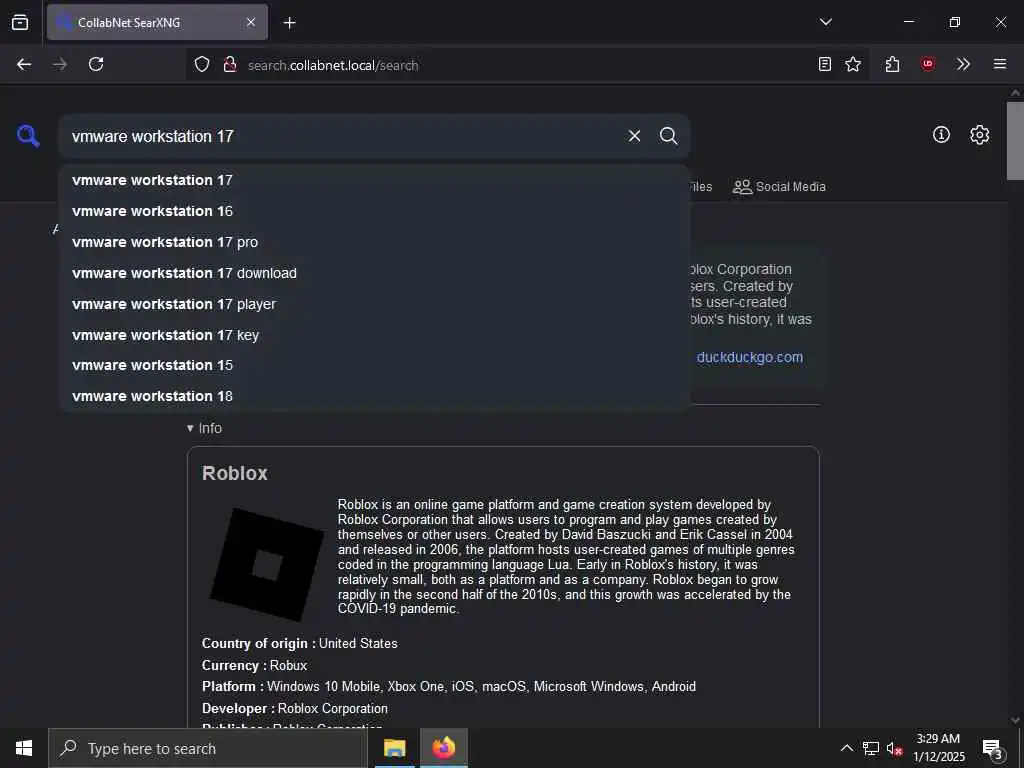The image size is (1024, 768).
Task: Choose suggestion vmware workstation 17 pro
Action: coord(374,242)
